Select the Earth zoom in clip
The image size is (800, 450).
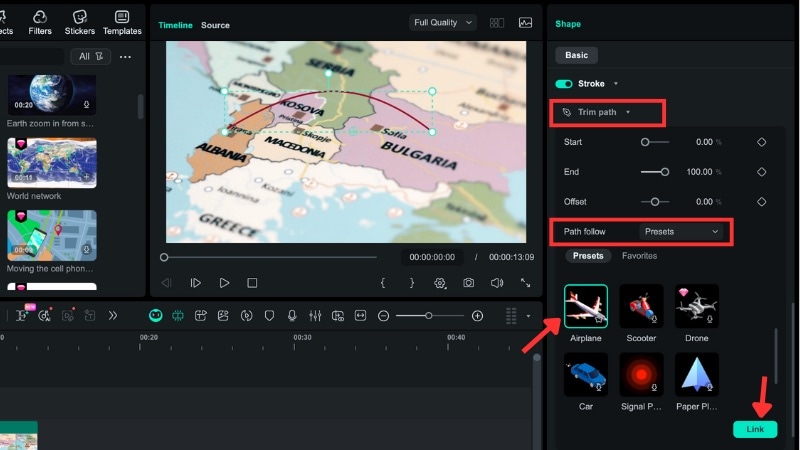52,95
